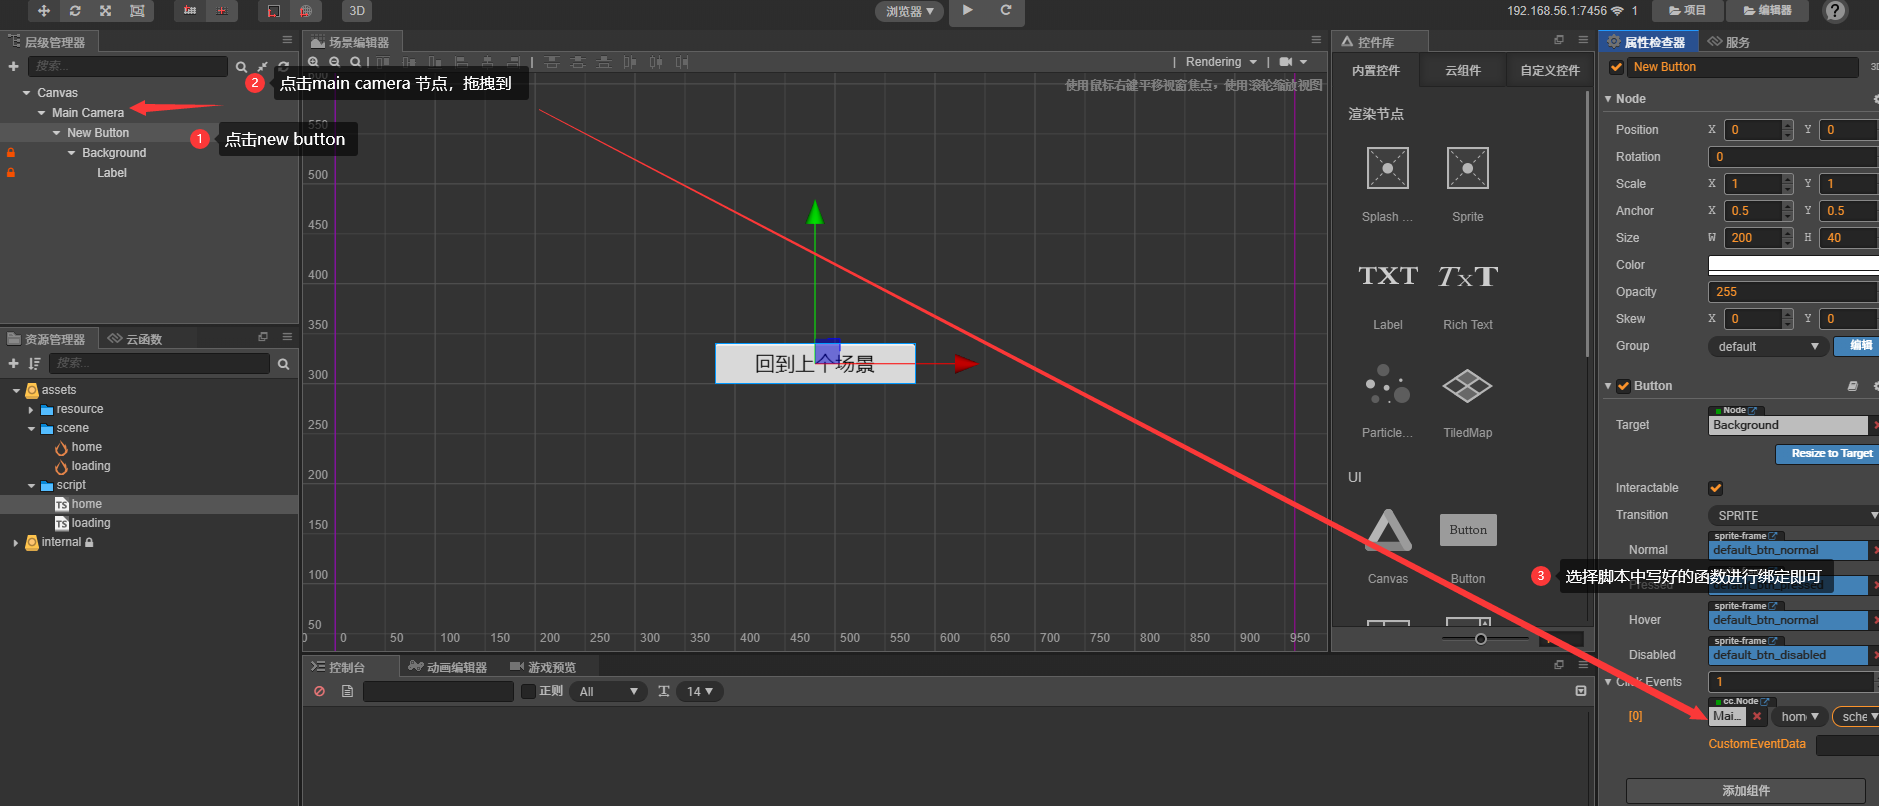The width and height of the screenshot is (1879, 806).
Task: Open the 项目 folder button
Action: [1688, 11]
